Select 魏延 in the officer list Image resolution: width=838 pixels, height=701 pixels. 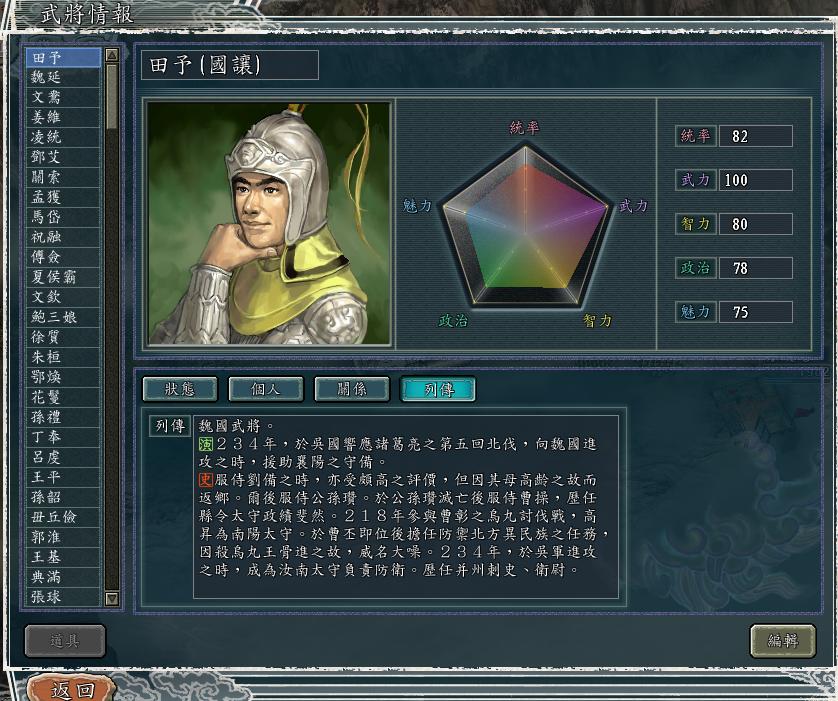[x=63, y=77]
